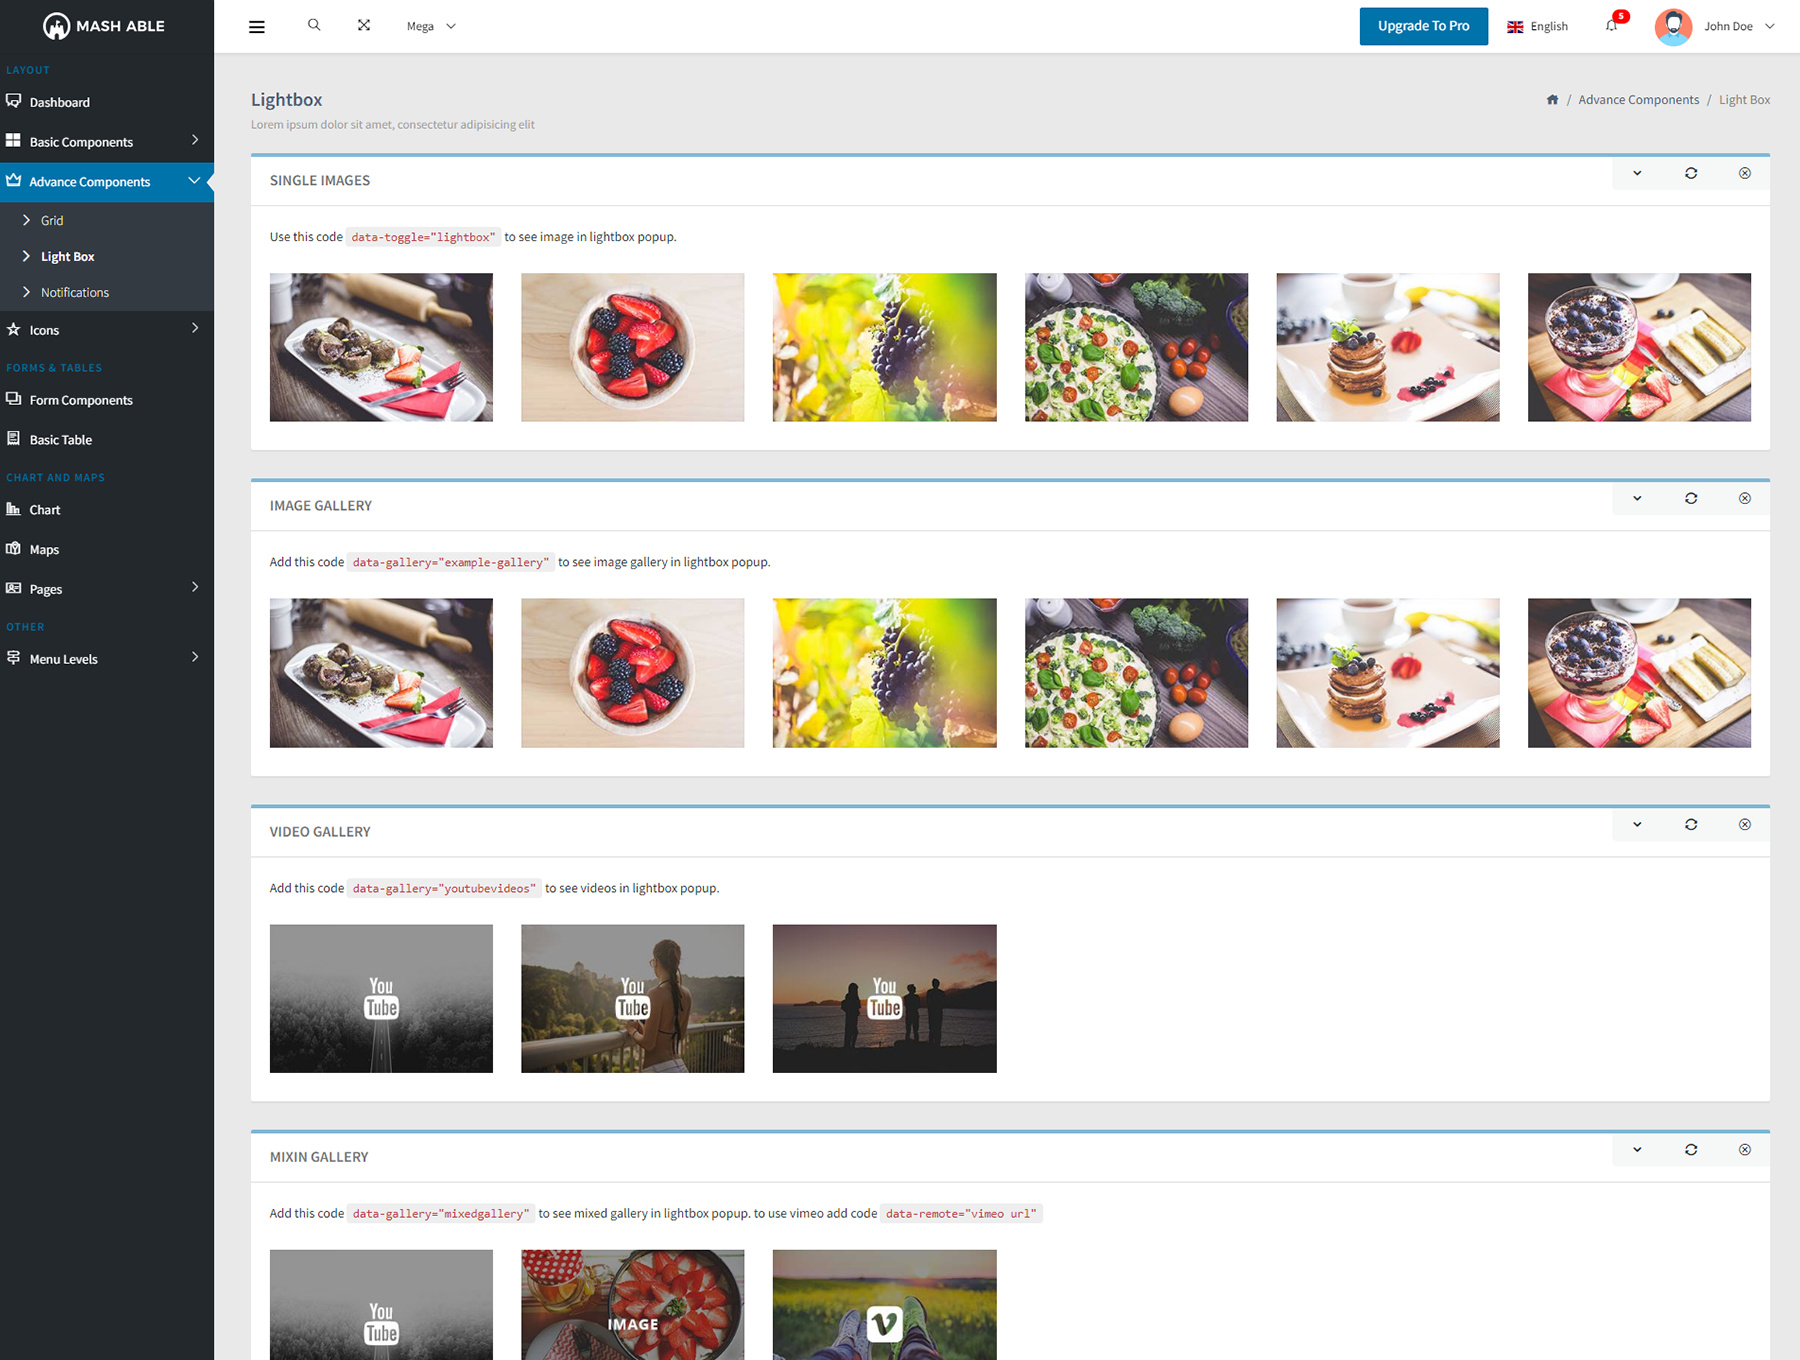Collapse the Single Images card
Image resolution: width=1800 pixels, height=1360 pixels.
click(1637, 173)
